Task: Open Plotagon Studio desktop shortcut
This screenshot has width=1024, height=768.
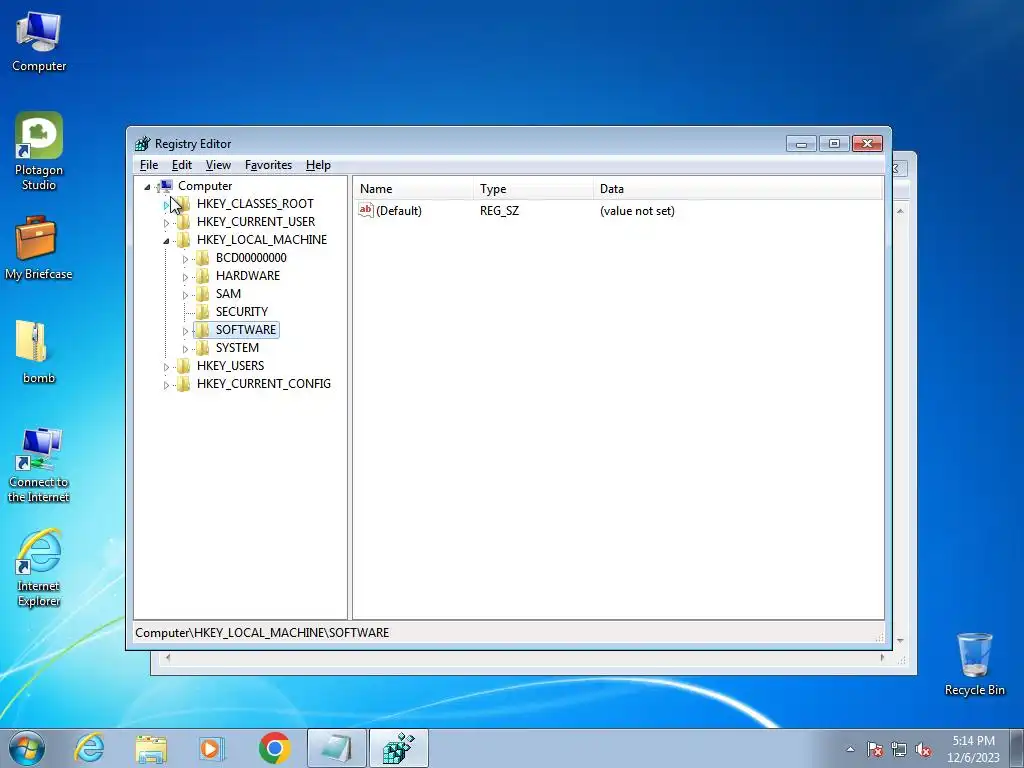Action: click(39, 152)
